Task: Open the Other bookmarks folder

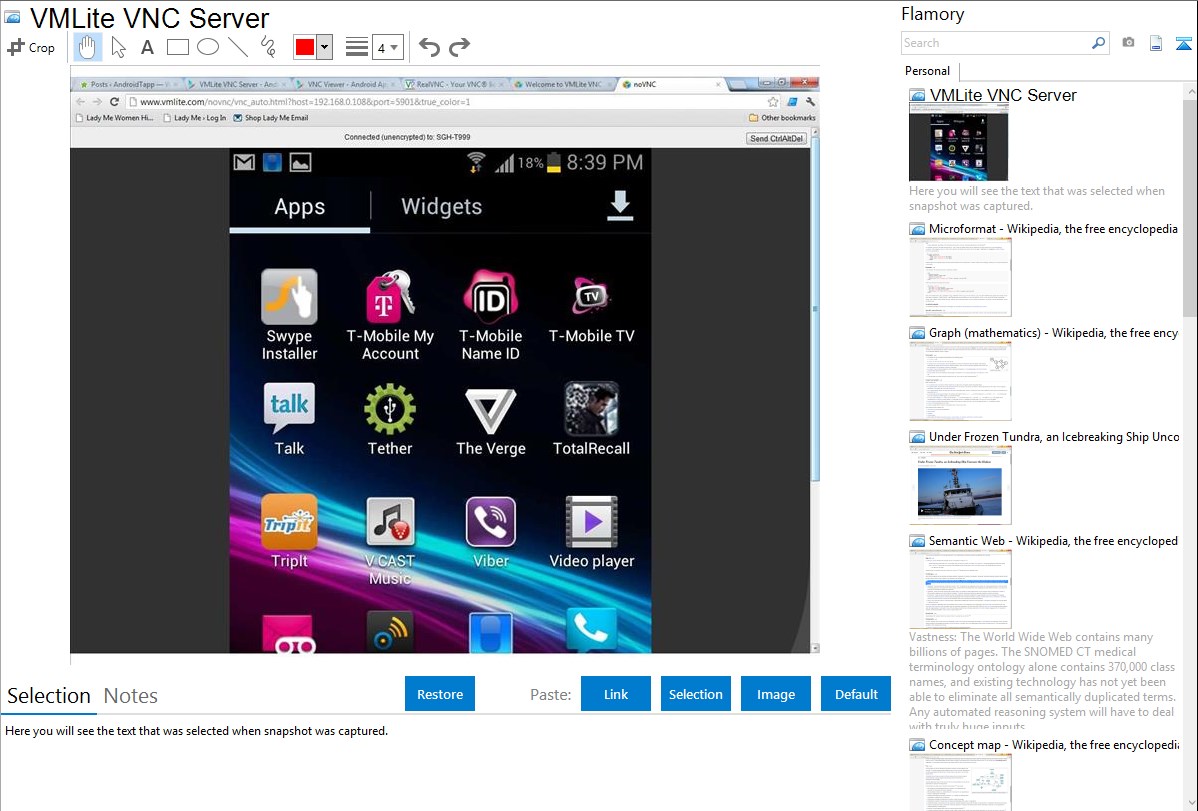Action: (782, 118)
